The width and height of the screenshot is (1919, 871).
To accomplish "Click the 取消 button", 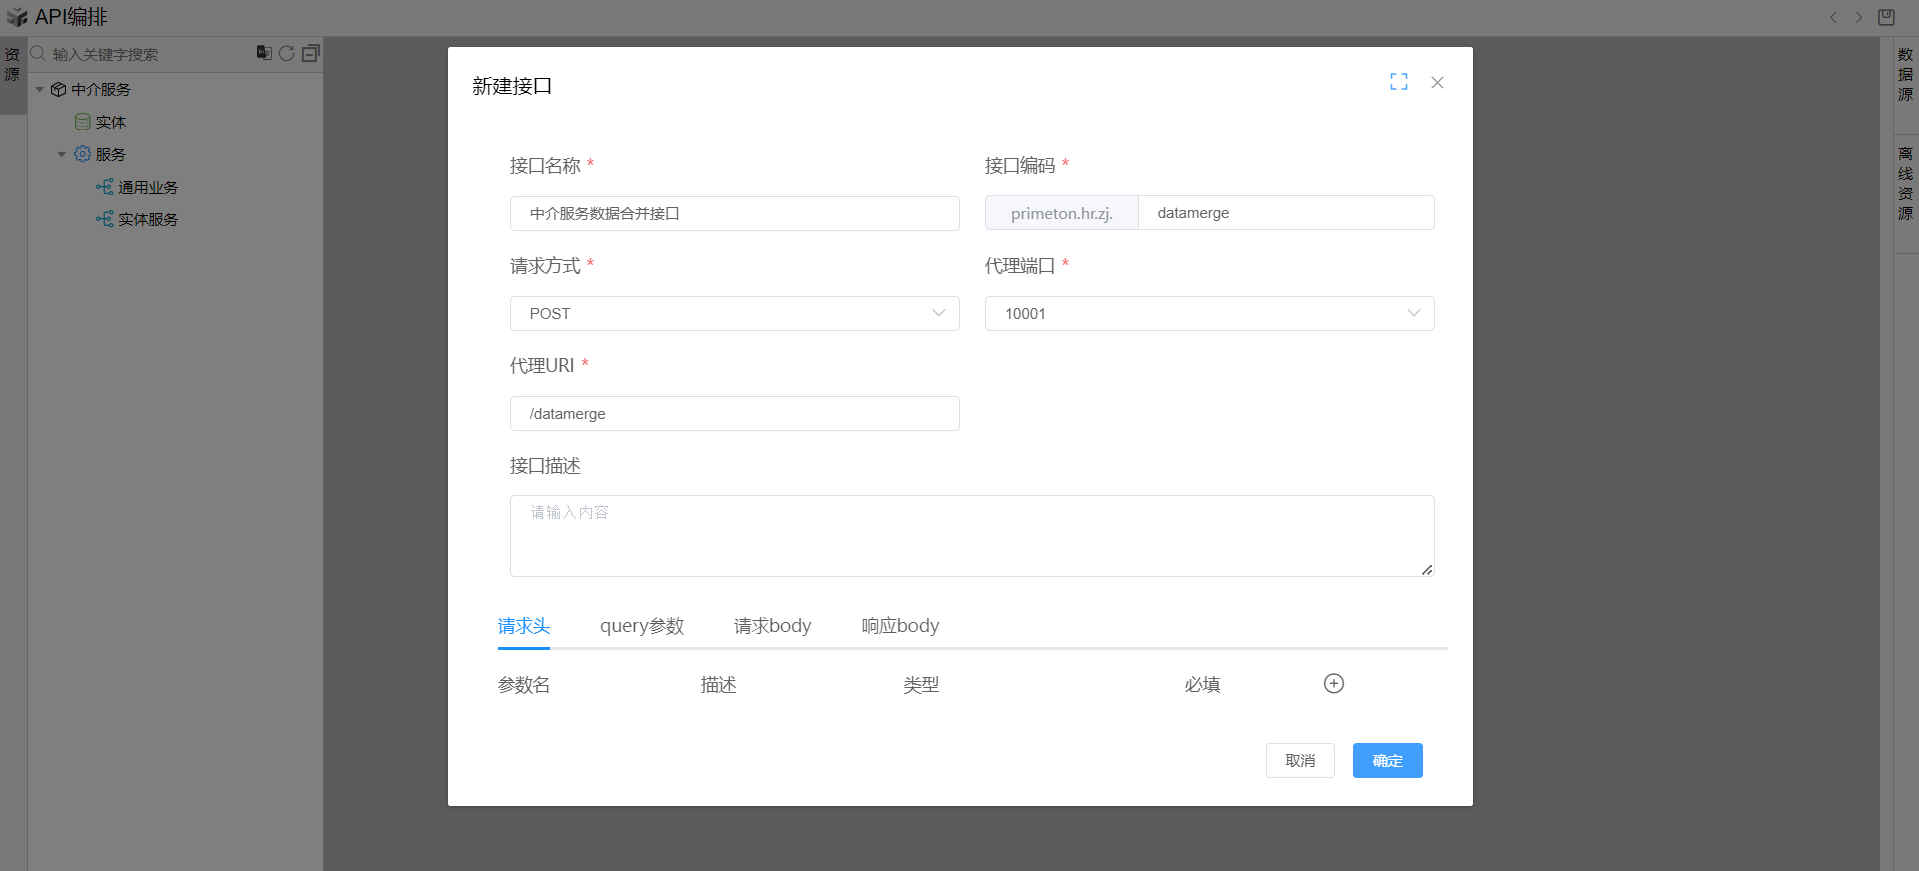I will click(1299, 761).
